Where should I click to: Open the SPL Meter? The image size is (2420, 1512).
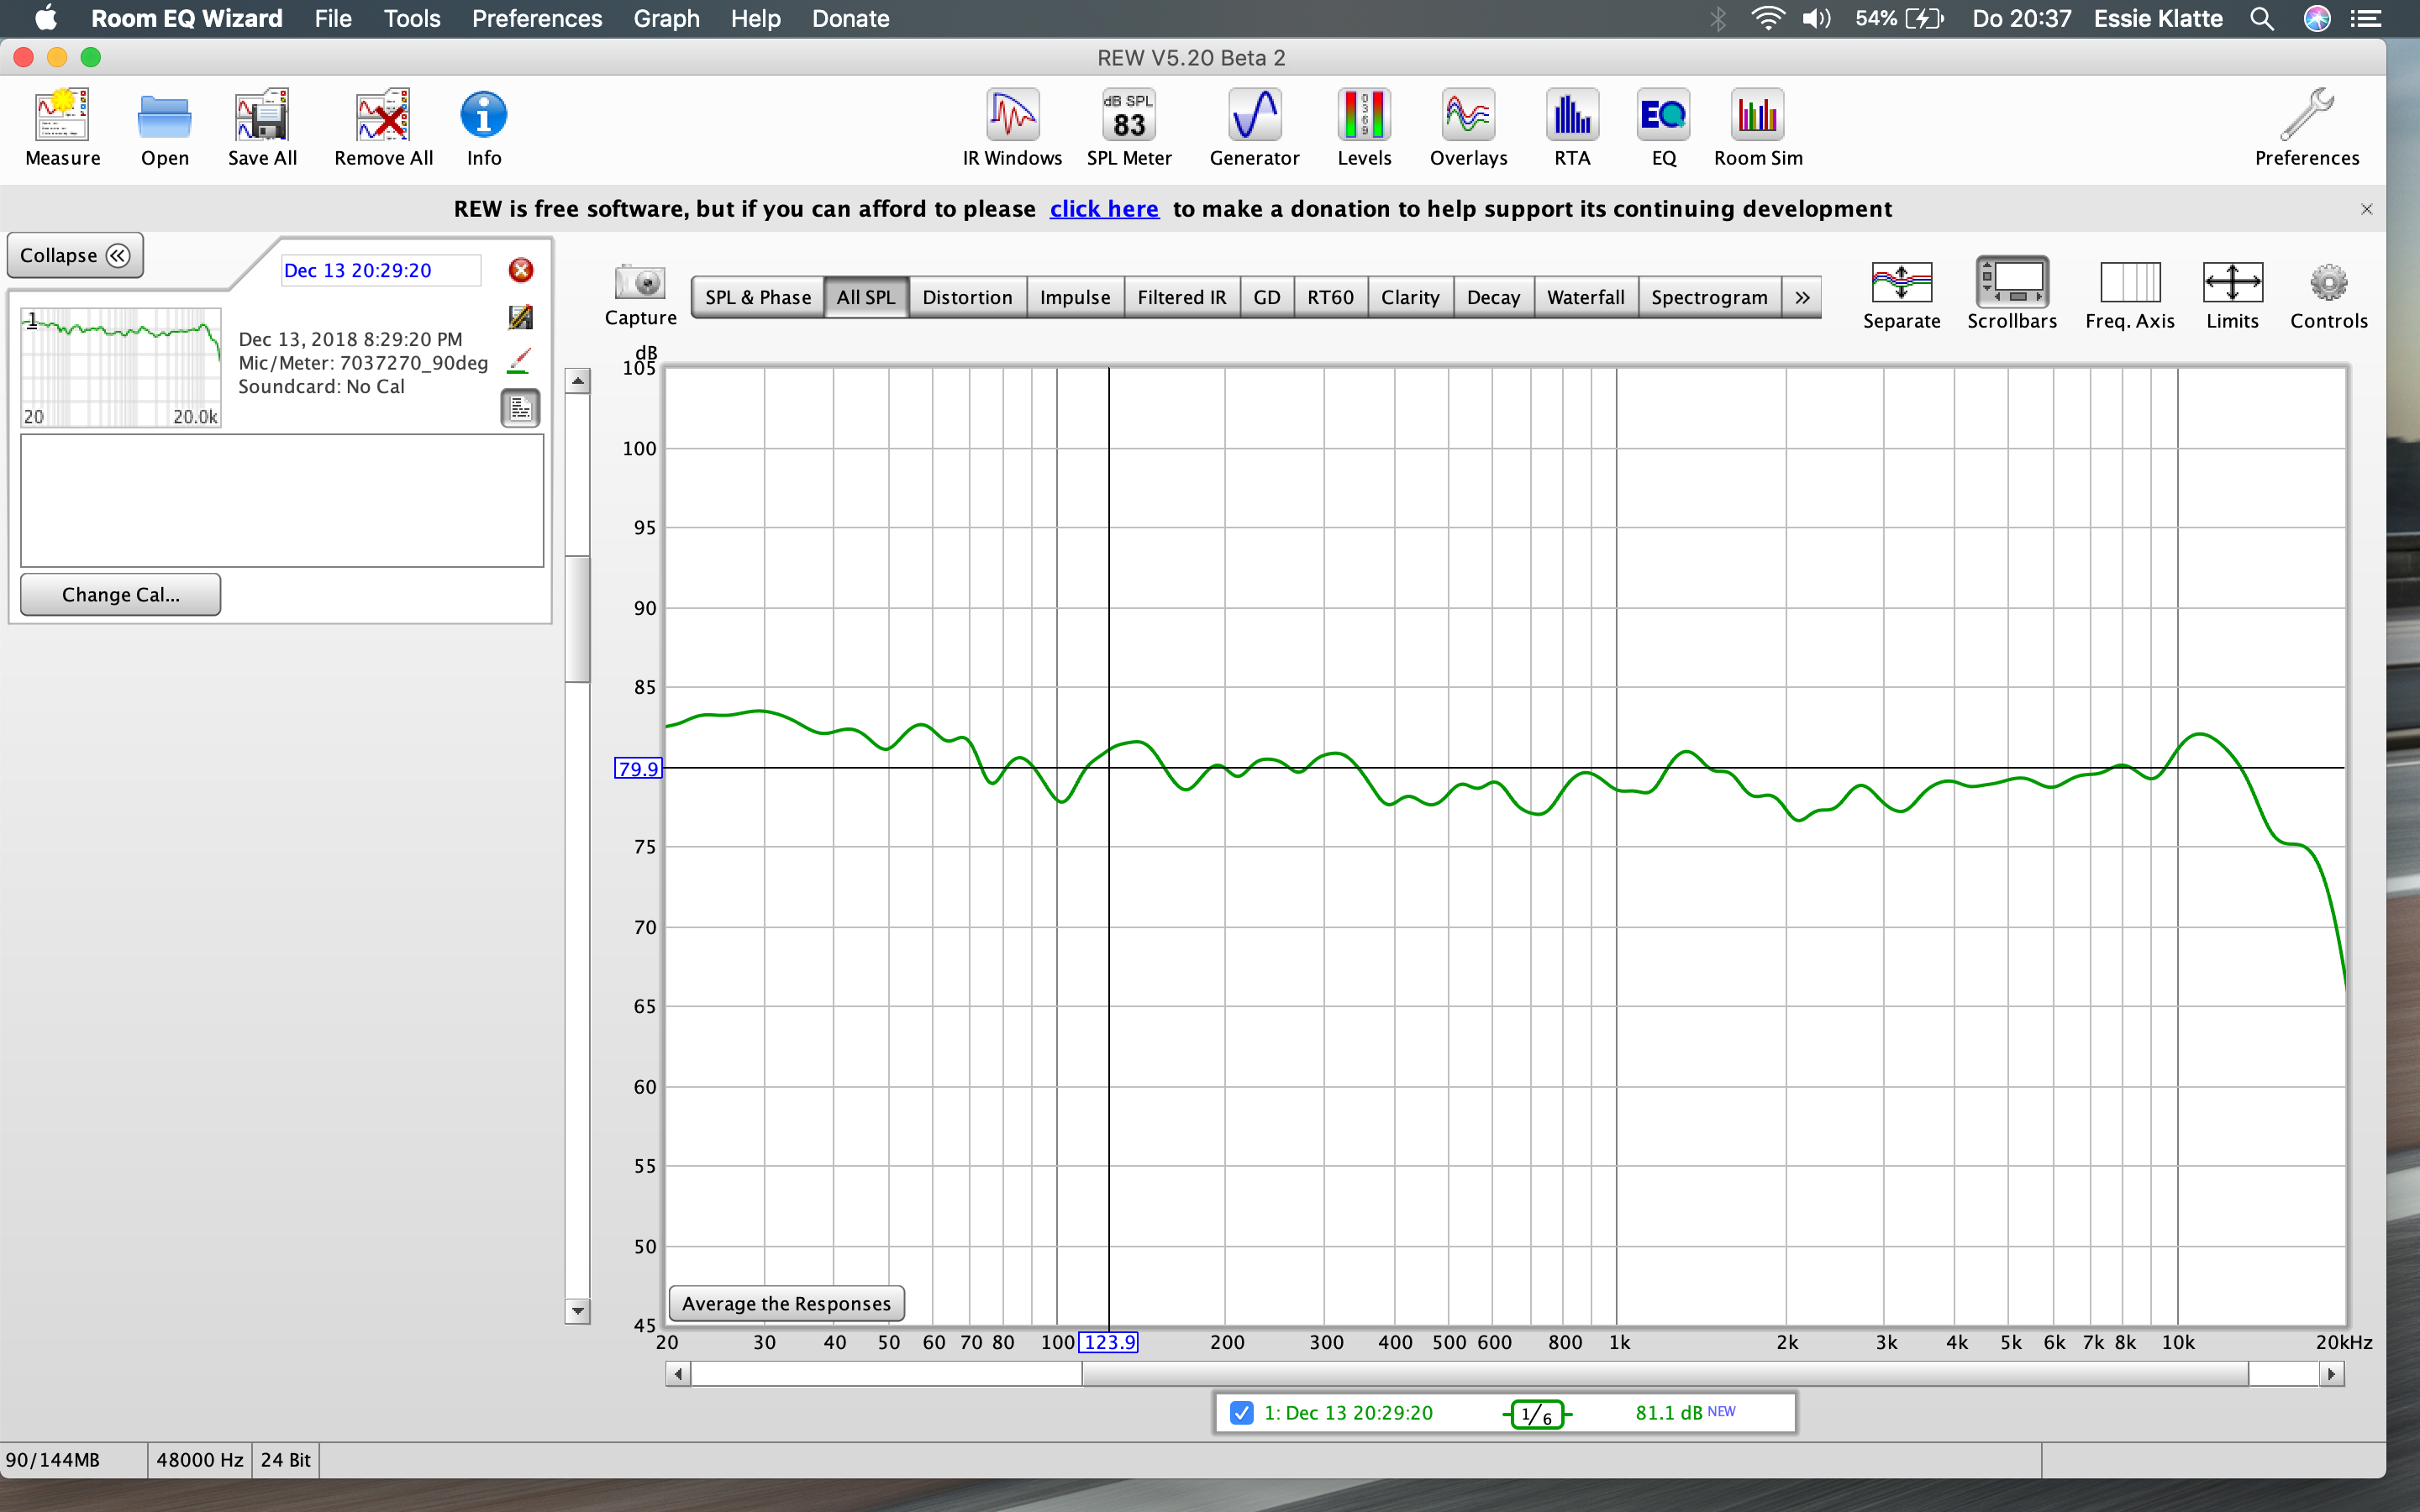pos(1129,128)
